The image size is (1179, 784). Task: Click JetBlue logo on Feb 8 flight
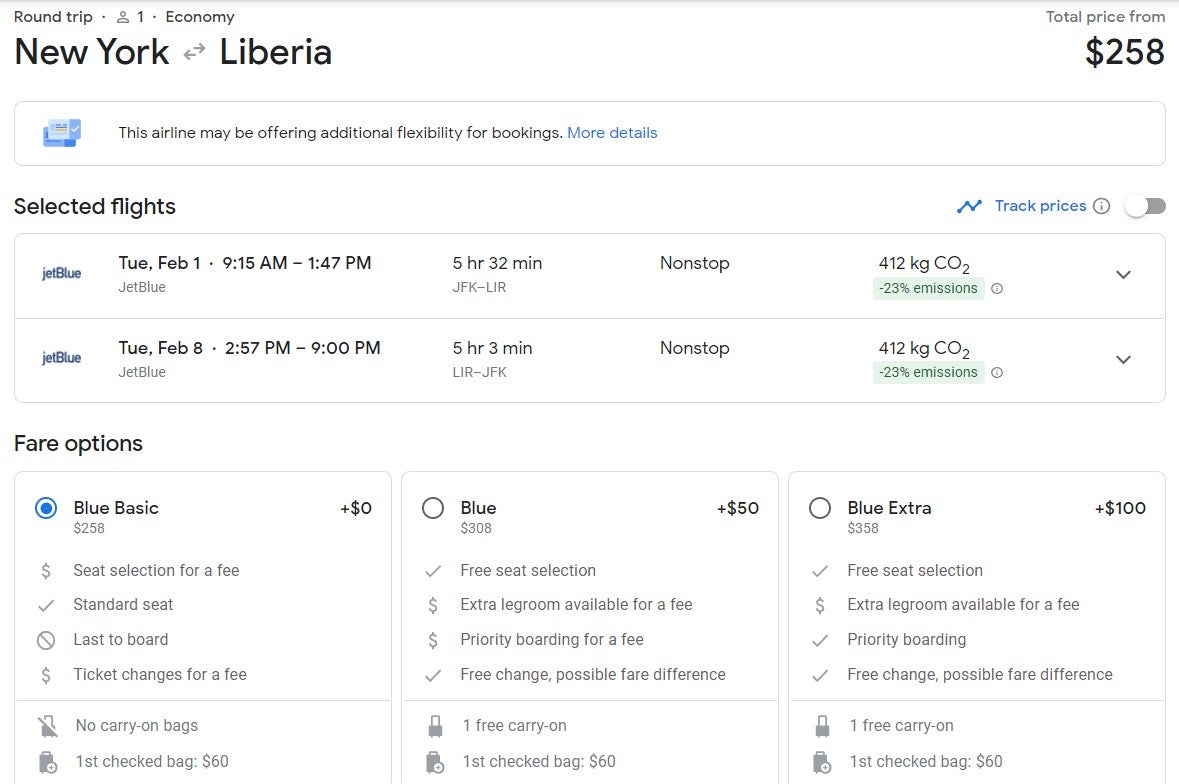coord(62,358)
